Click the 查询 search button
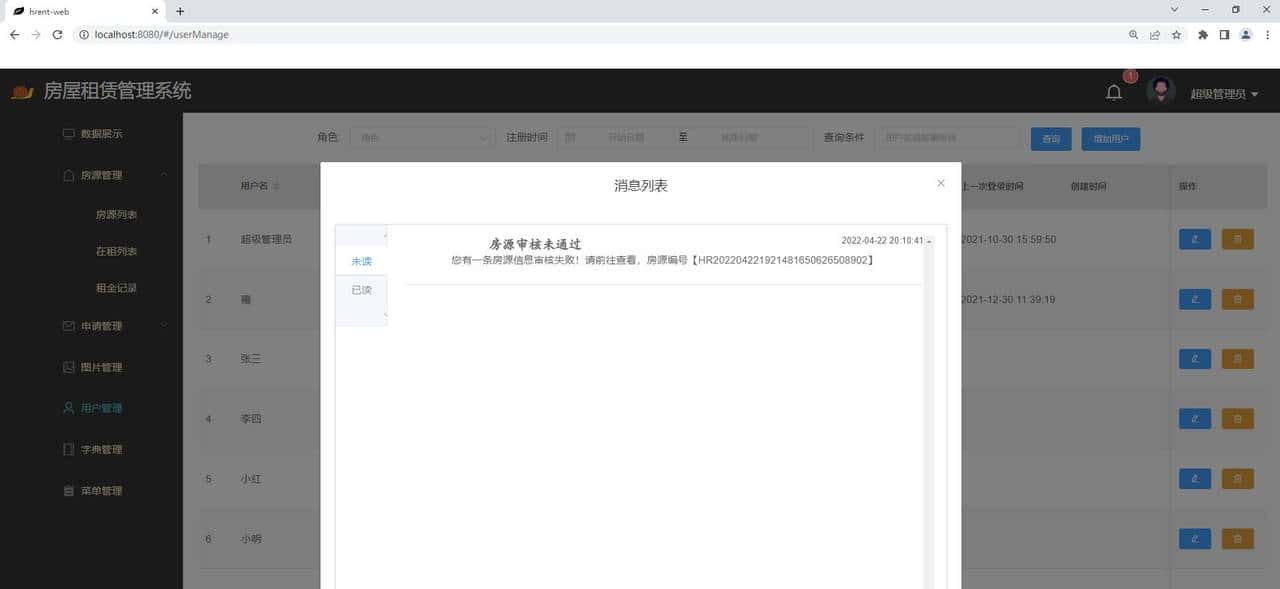1280x589 pixels. click(x=1051, y=139)
